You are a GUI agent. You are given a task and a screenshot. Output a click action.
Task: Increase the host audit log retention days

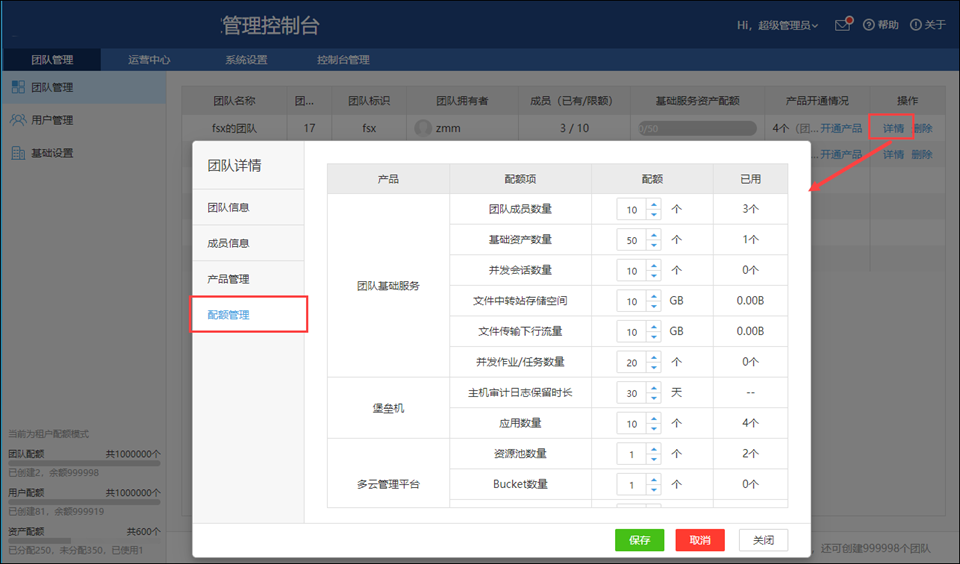[x=654, y=388]
